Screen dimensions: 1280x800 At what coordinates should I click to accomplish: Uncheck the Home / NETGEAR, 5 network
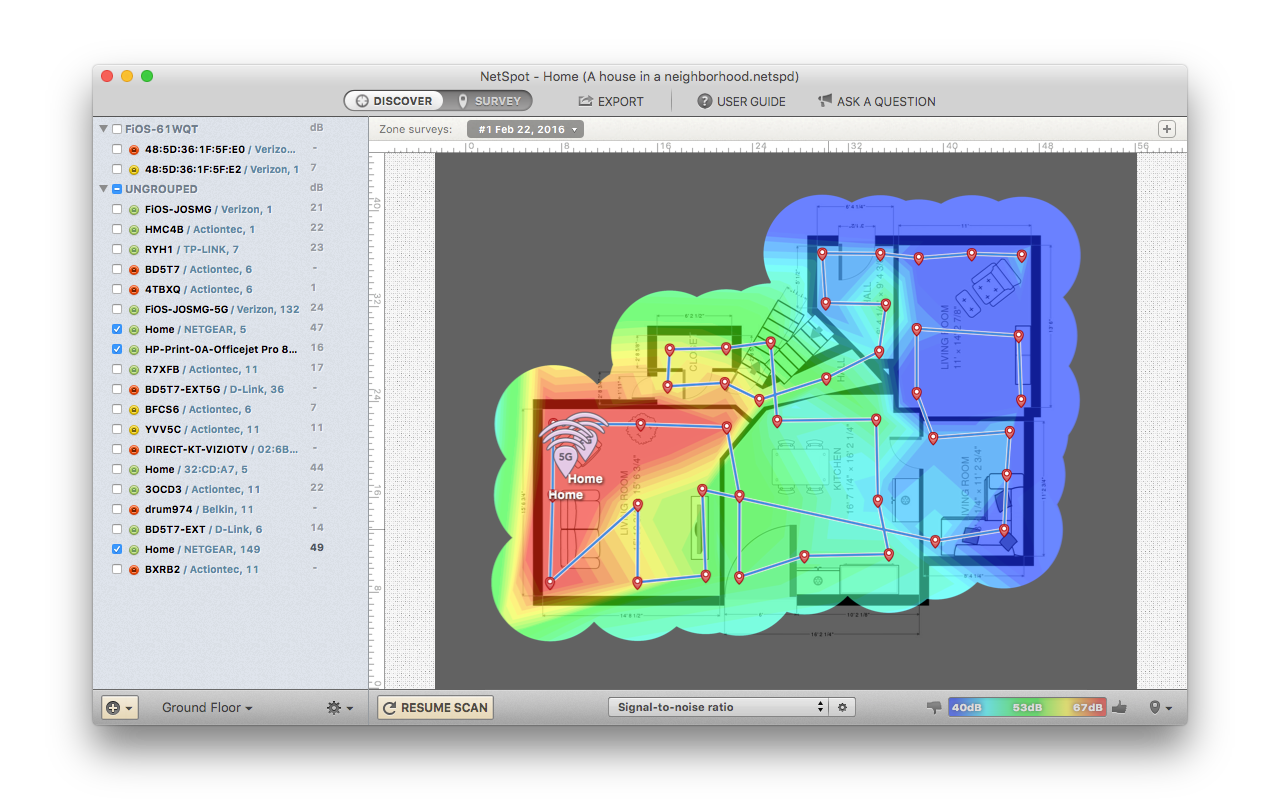click(x=117, y=329)
